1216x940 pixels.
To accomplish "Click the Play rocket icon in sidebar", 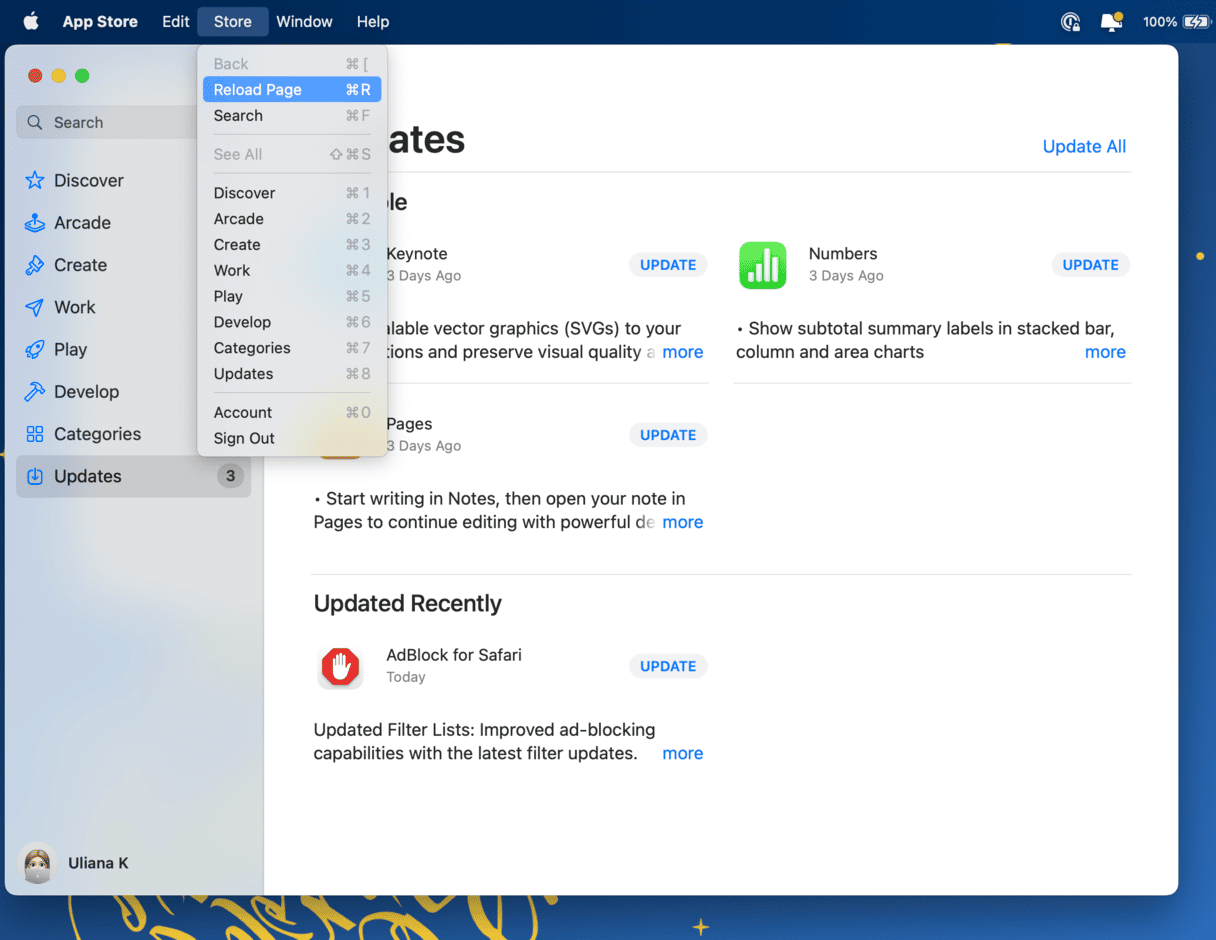I will [35, 349].
